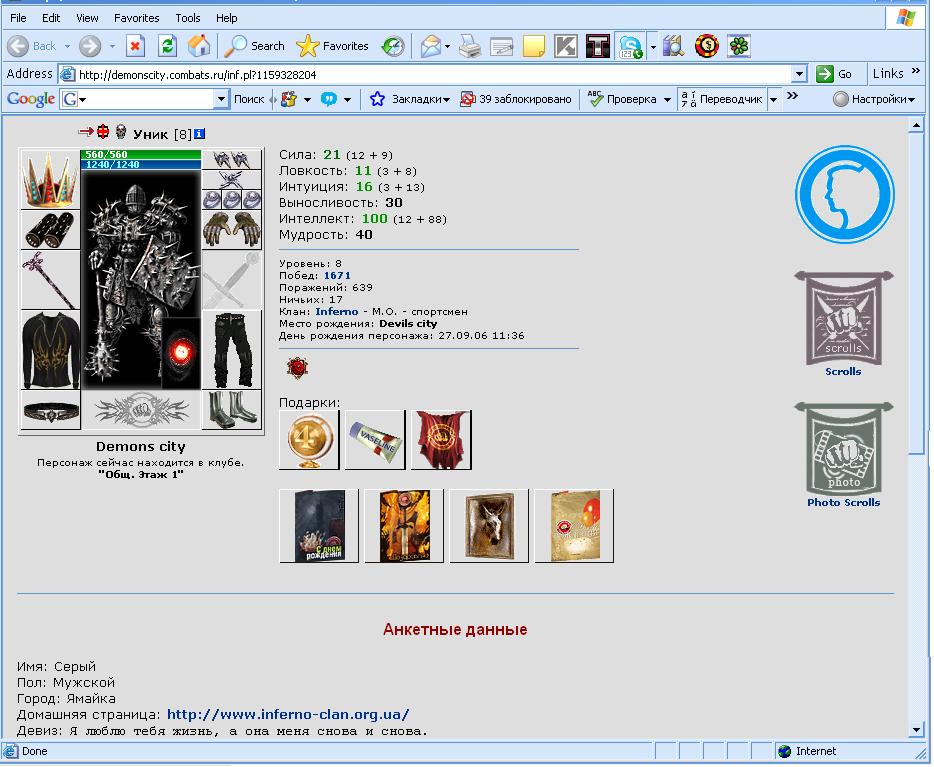Image resolution: width=934 pixels, height=767 pixels.
Task: Click the black shirt armor slot
Action: pyautogui.click(x=50, y=350)
